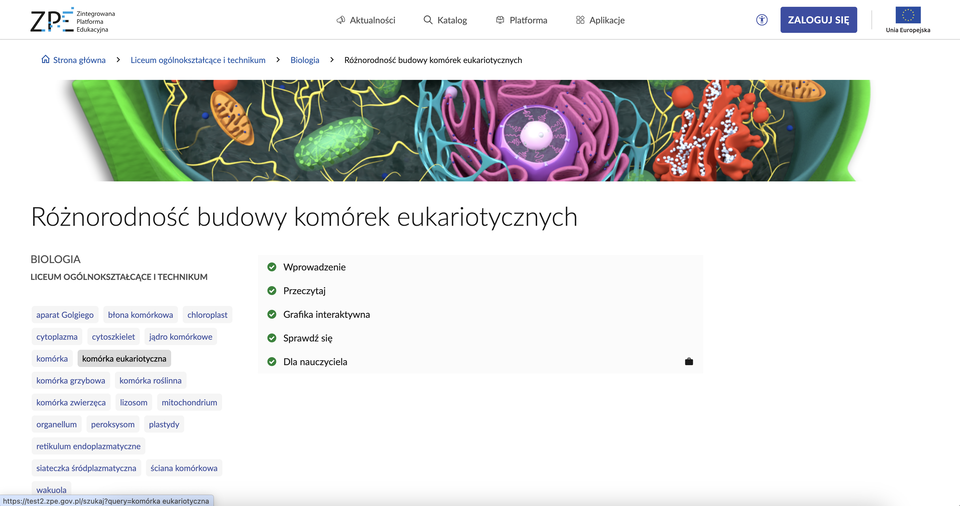
Task: Navigate to Biologia breadcrumb link
Action: 305,60
